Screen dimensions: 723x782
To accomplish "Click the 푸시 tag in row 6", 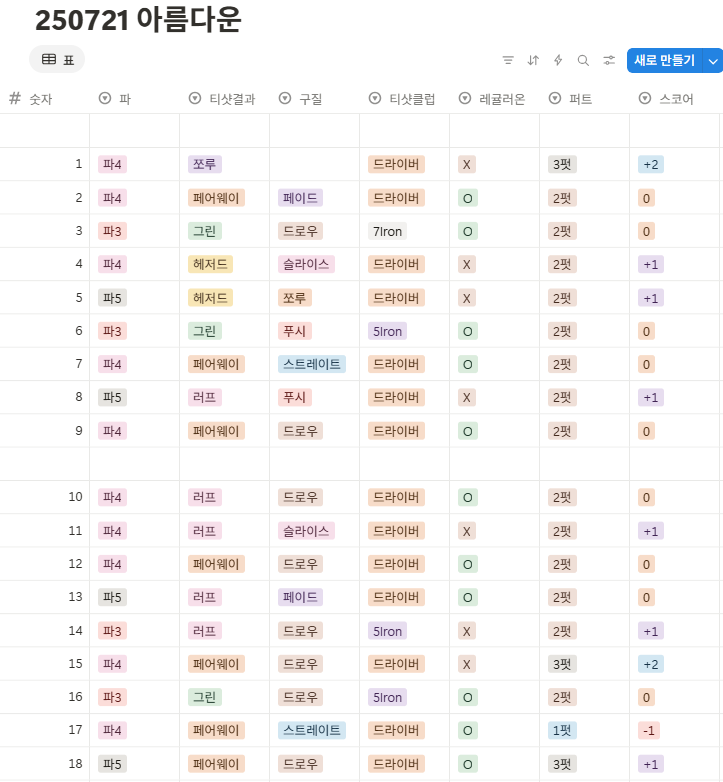I will pos(295,331).
